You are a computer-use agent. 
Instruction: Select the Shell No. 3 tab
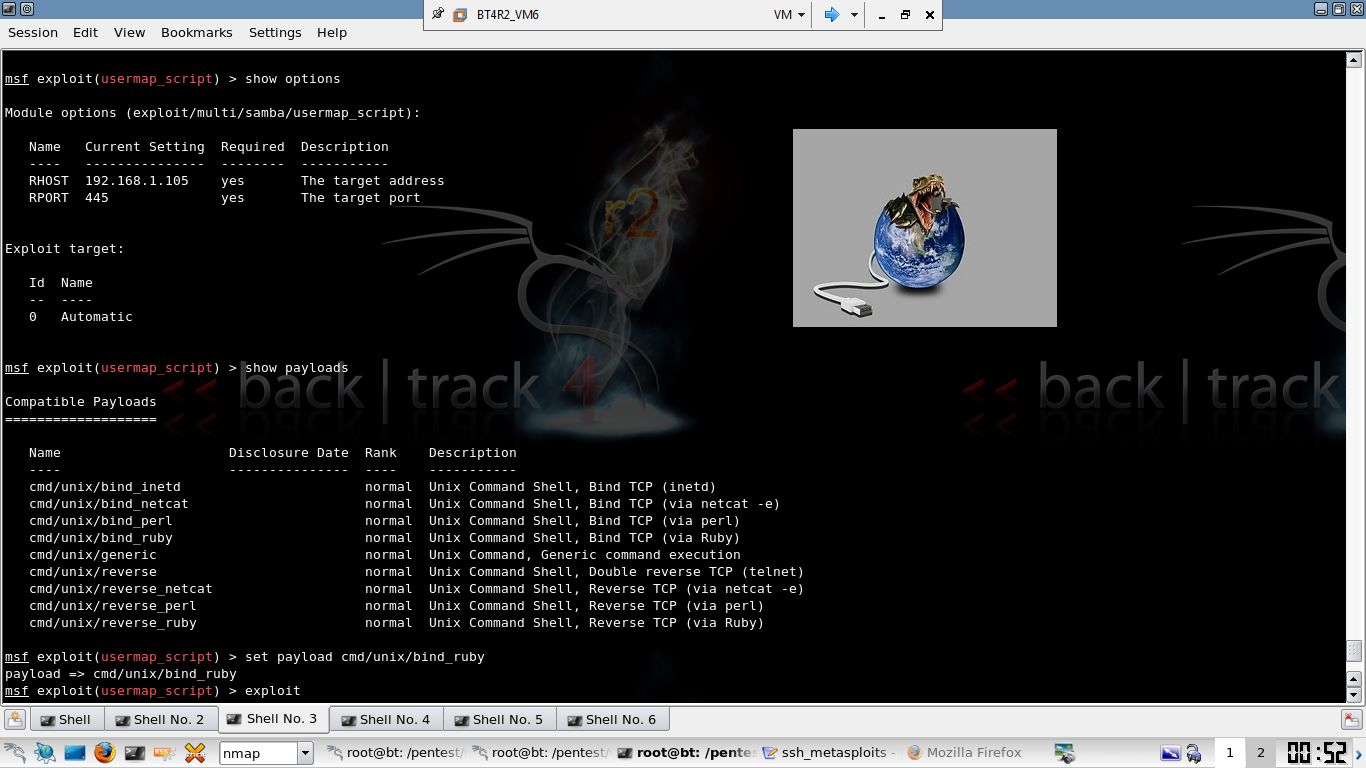click(x=272, y=718)
